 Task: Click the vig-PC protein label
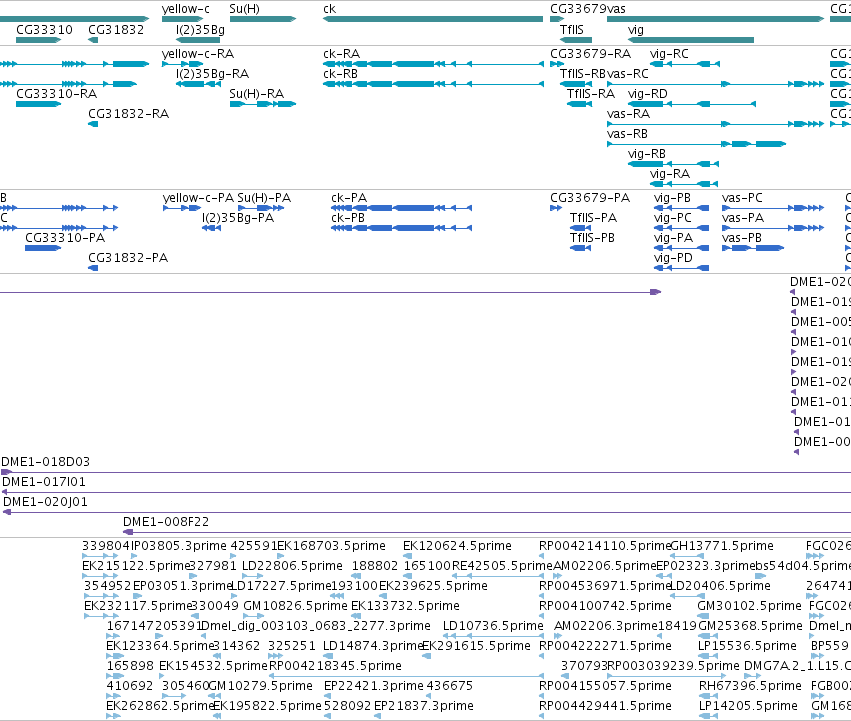[x=672, y=219]
